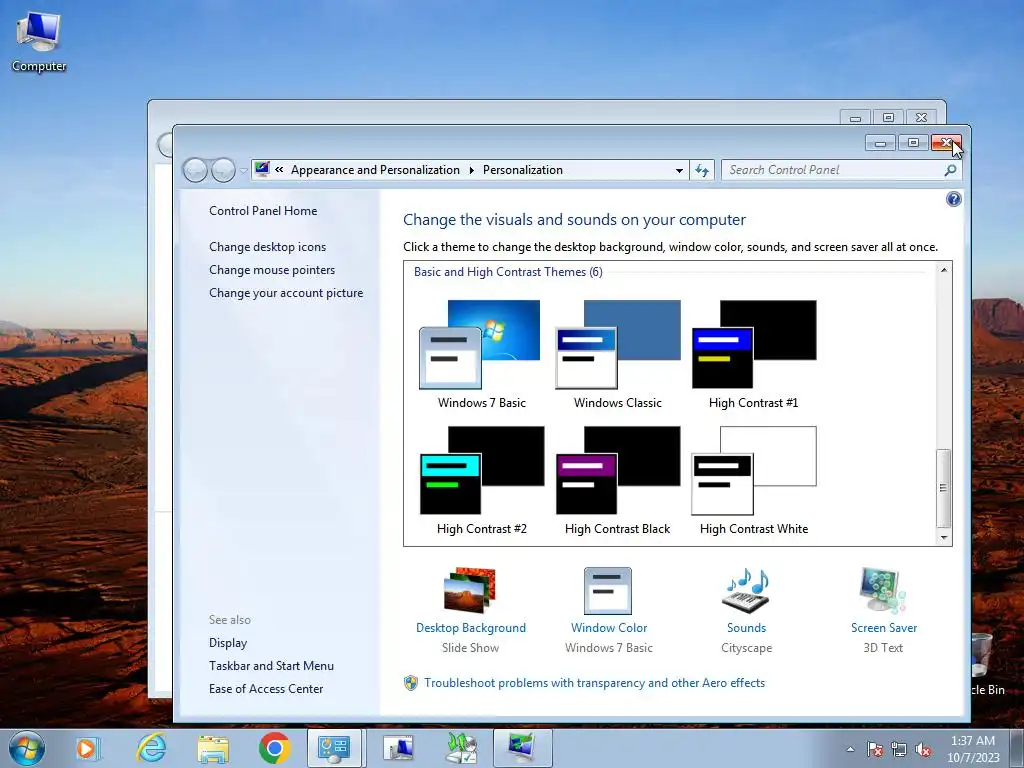
Task: Open Change your account picture link
Action: click(286, 293)
